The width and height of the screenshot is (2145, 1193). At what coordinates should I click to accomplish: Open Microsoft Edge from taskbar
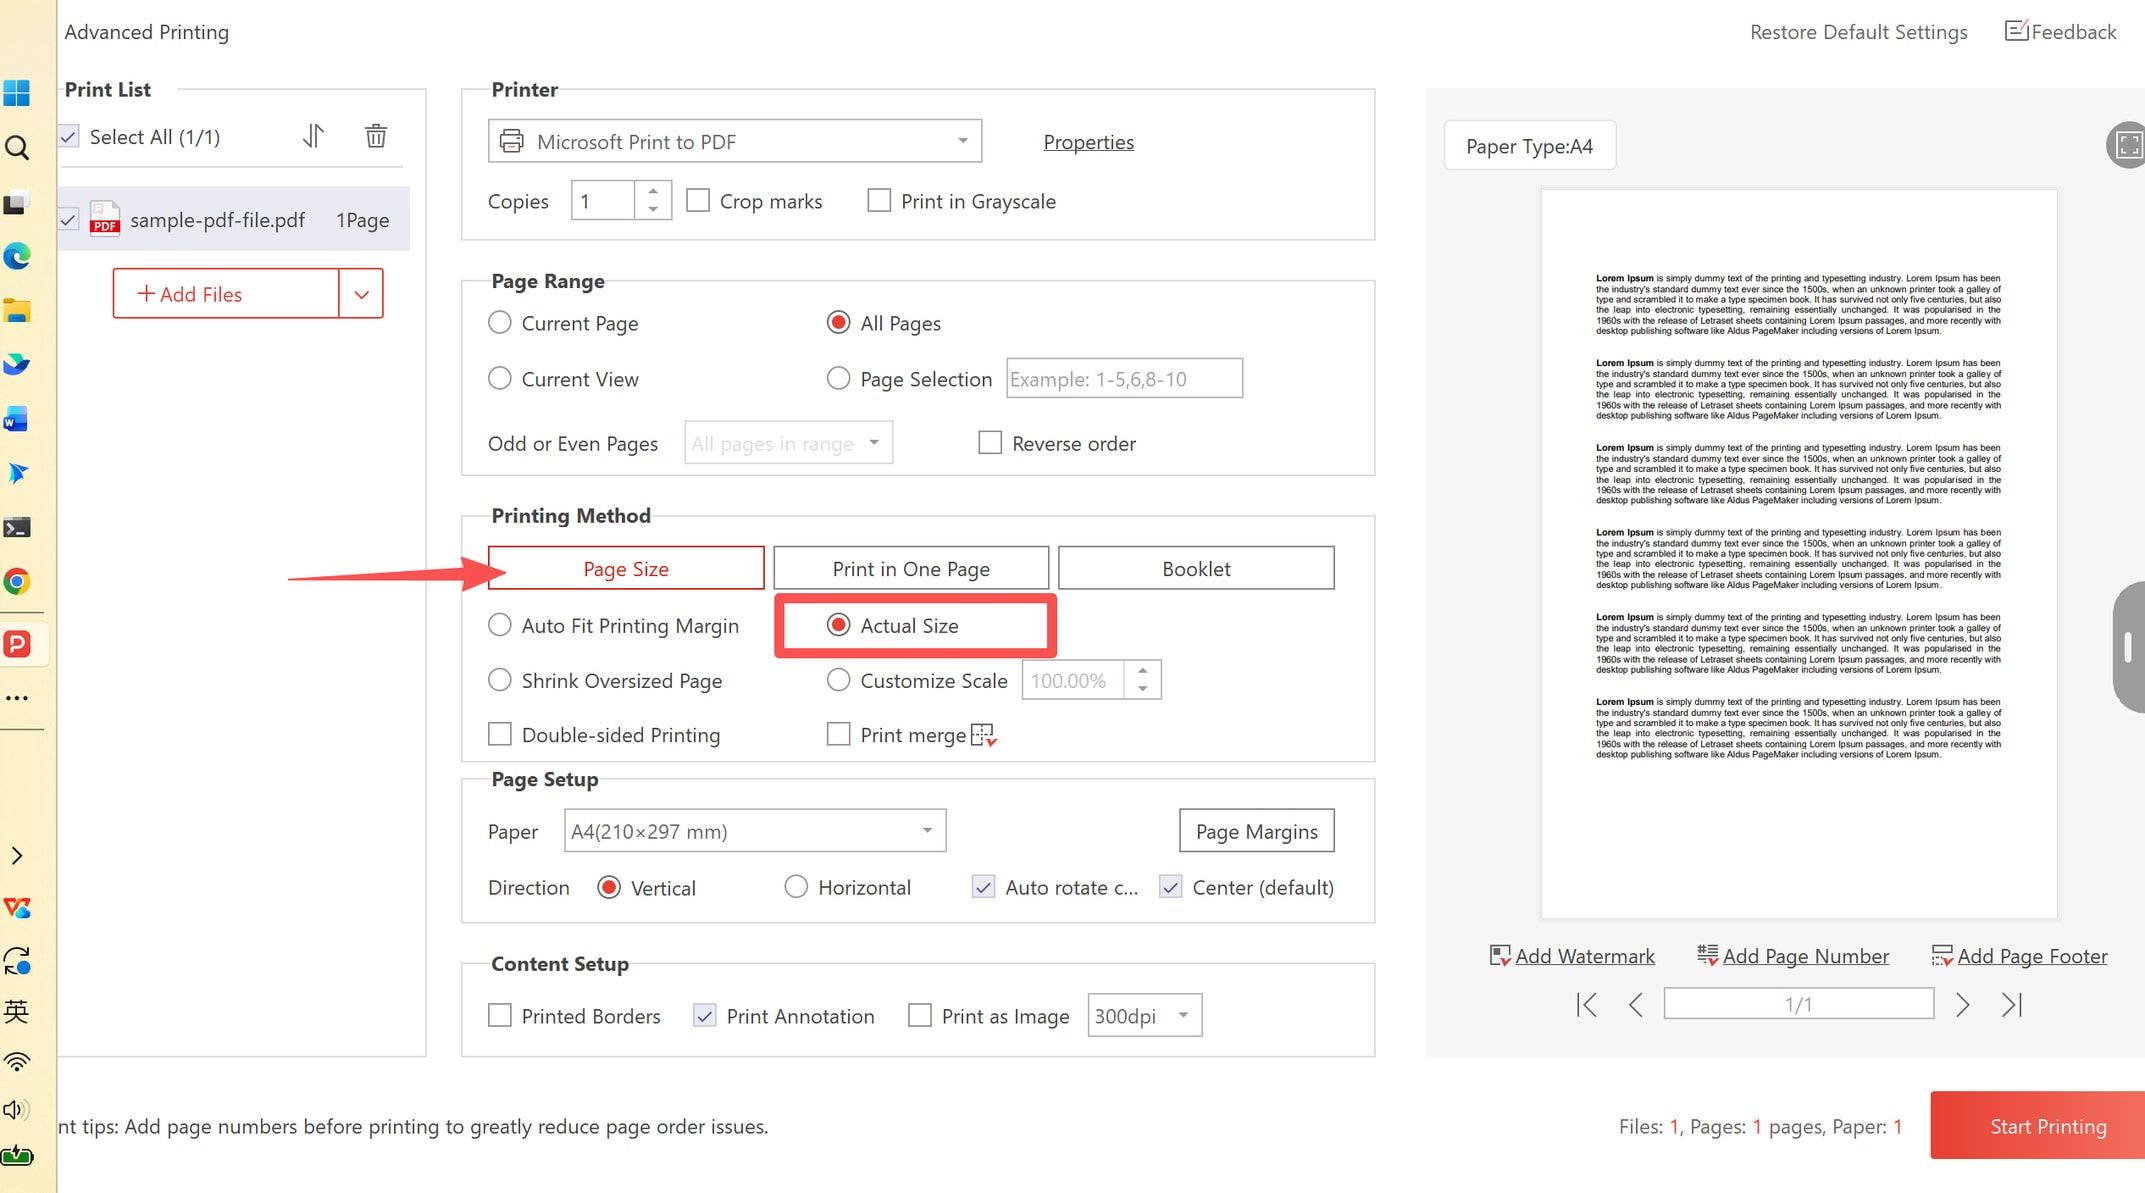pos(17,257)
